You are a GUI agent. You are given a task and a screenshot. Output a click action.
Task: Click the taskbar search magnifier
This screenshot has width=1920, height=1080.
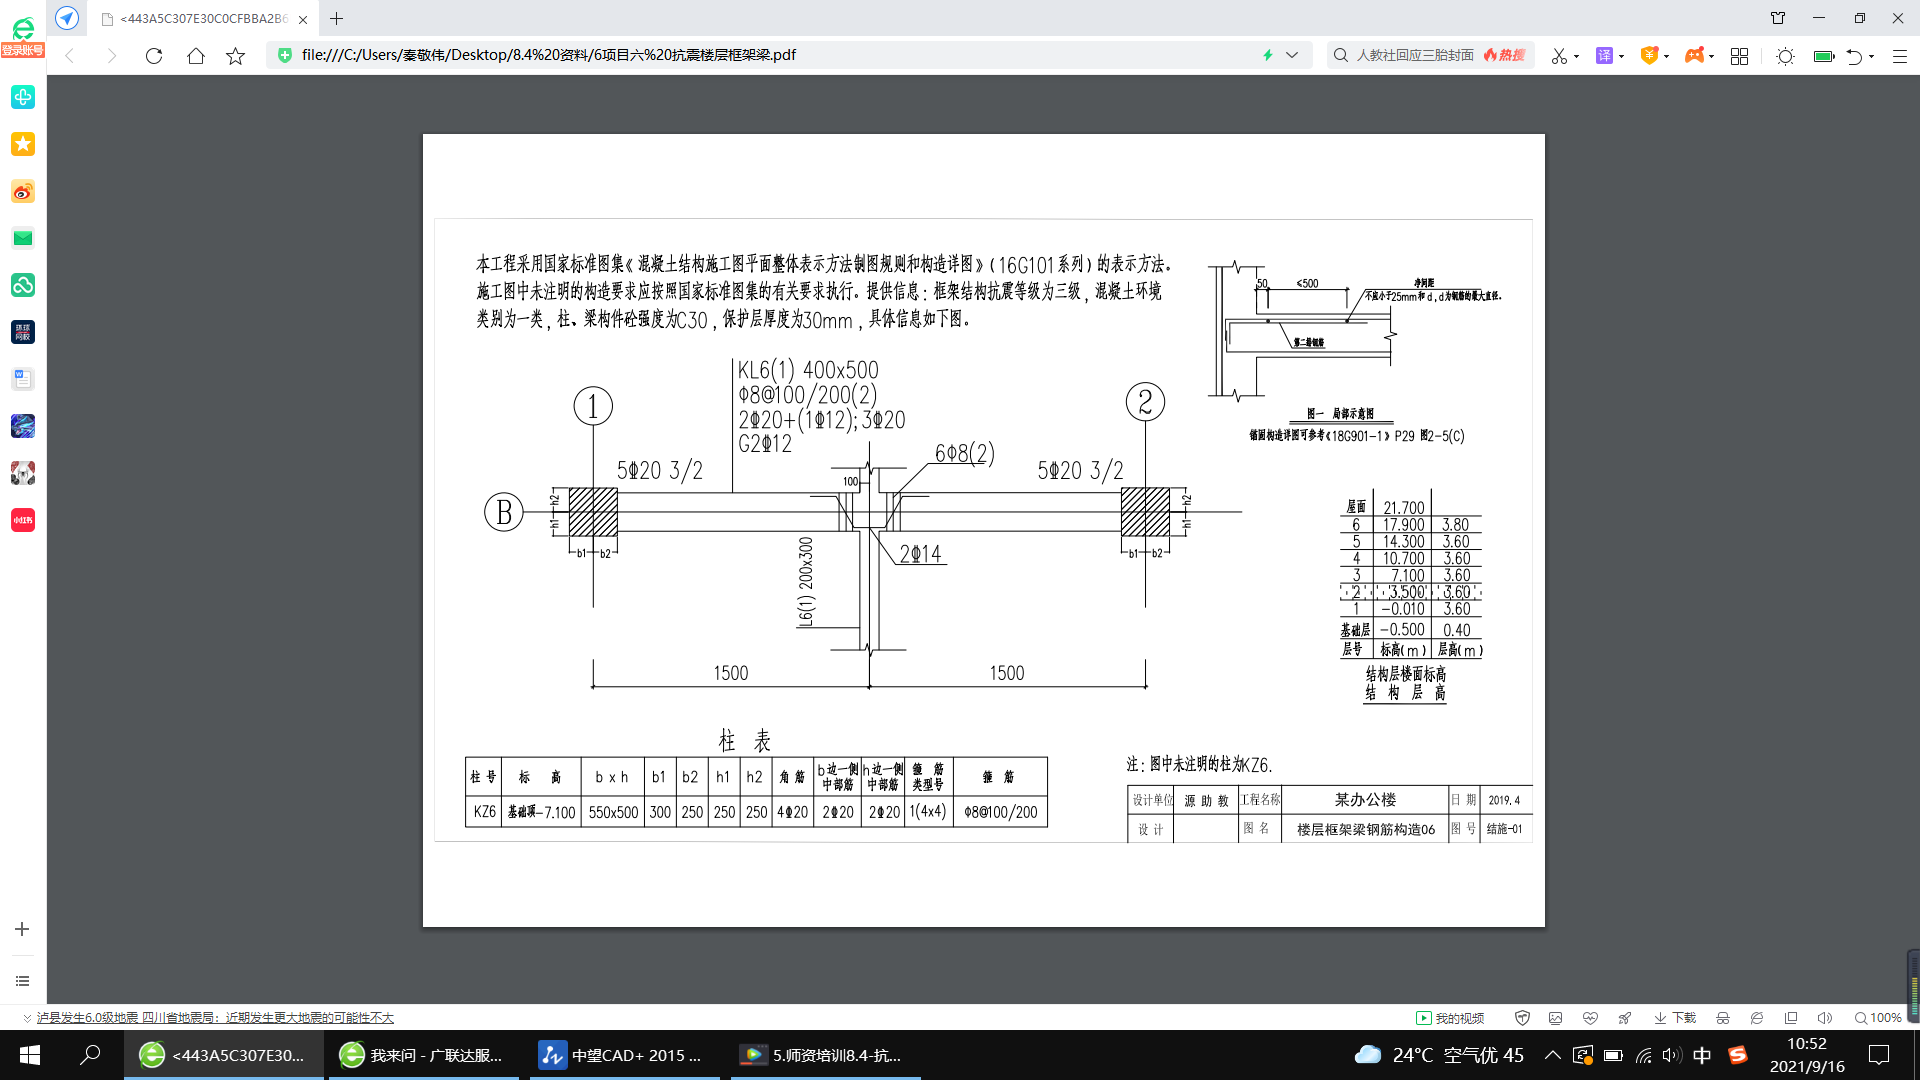(90, 1055)
